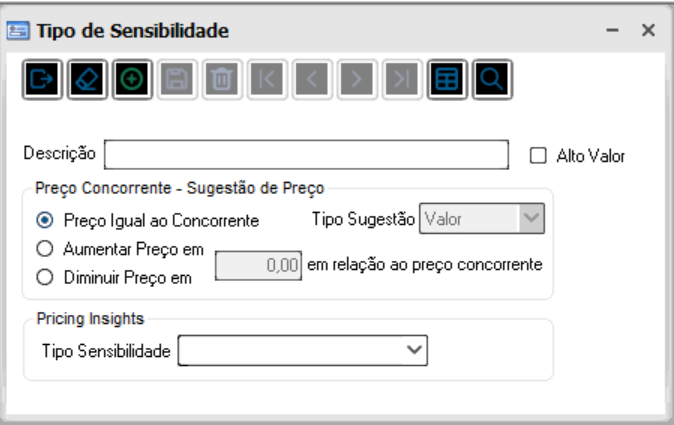Select Aumentar Preço em radio button
This screenshot has height=425, width=674.
coord(42,246)
